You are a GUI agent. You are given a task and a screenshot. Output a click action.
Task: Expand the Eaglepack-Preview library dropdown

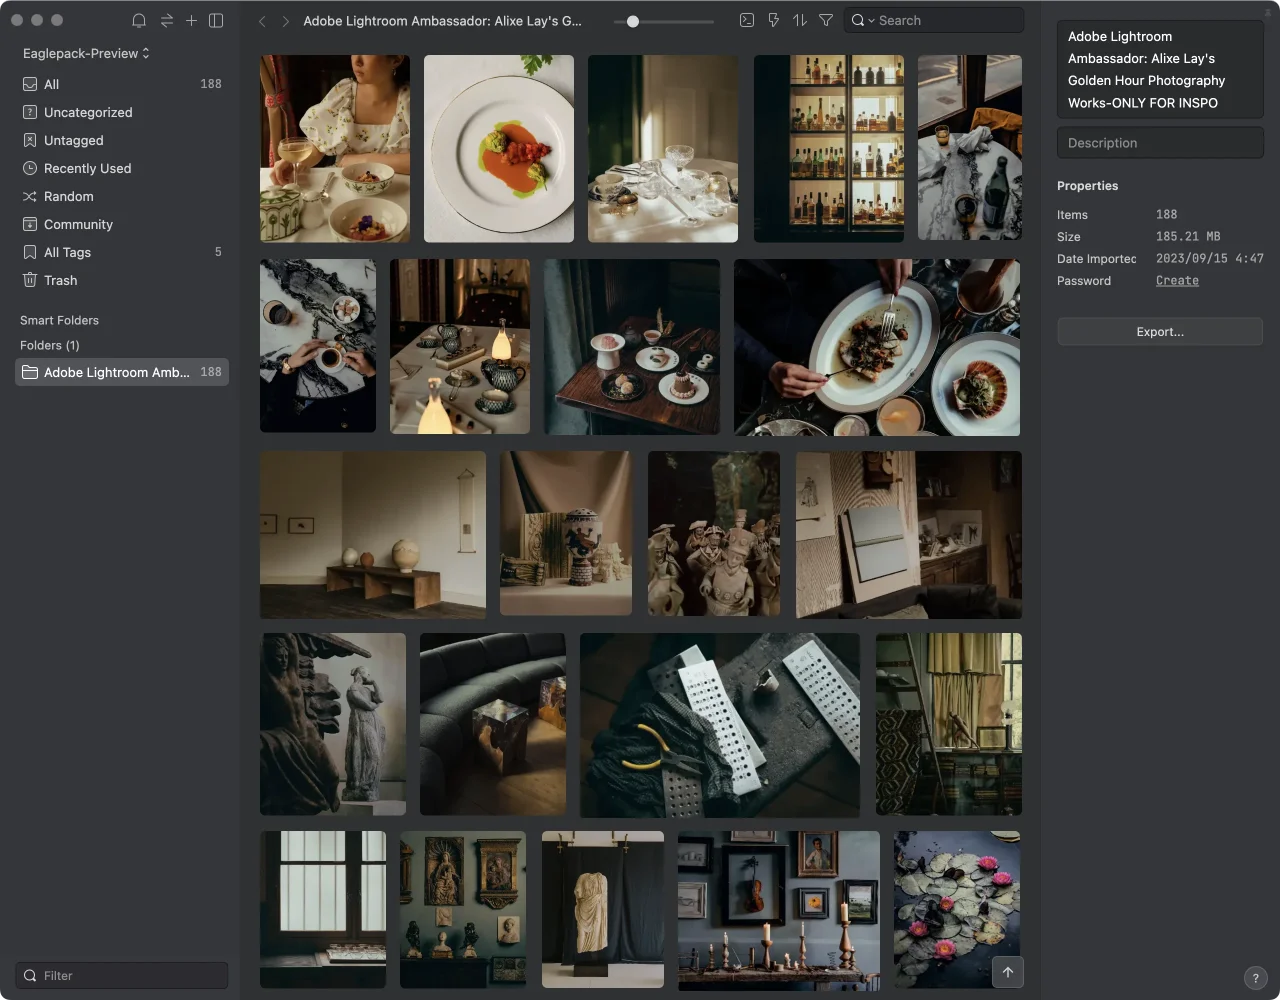pos(86,53)
